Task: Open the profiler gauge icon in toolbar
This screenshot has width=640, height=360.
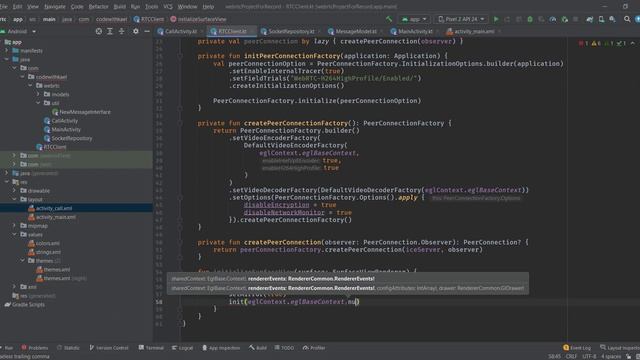Action: pyautogui.click(x=553, y=19)
